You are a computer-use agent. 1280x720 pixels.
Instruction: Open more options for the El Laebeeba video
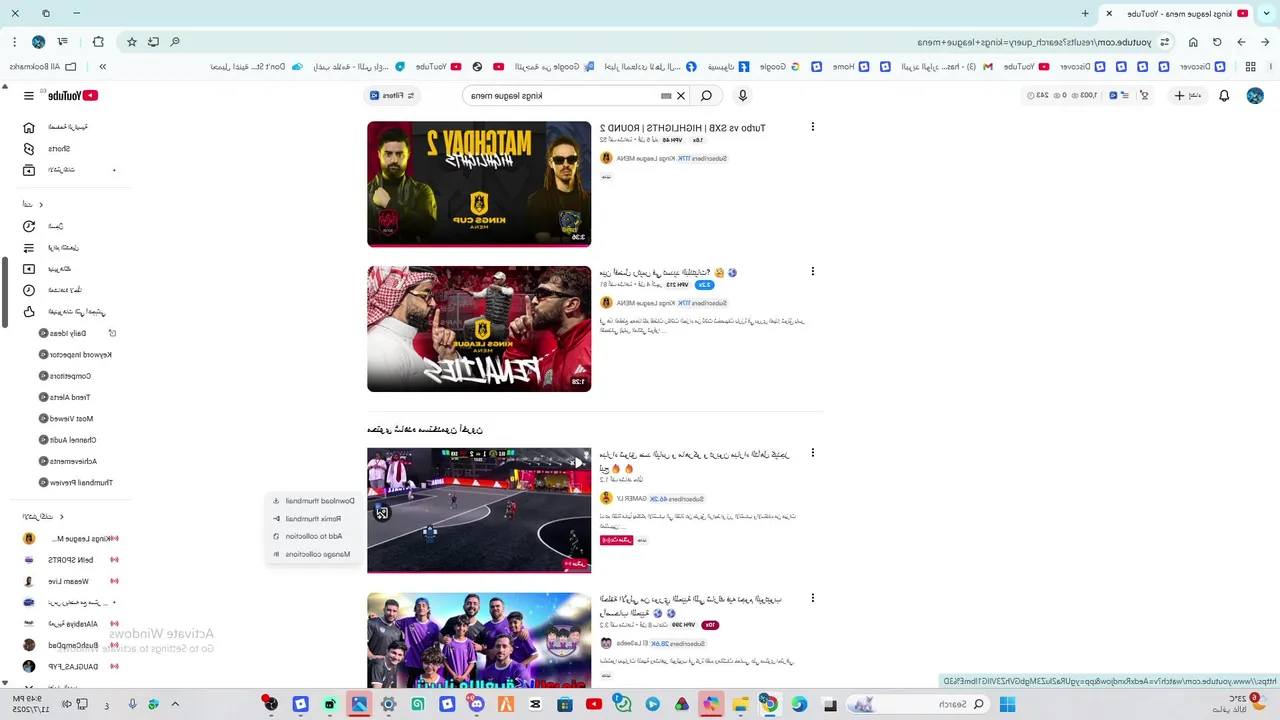click(x=812, y=598)
